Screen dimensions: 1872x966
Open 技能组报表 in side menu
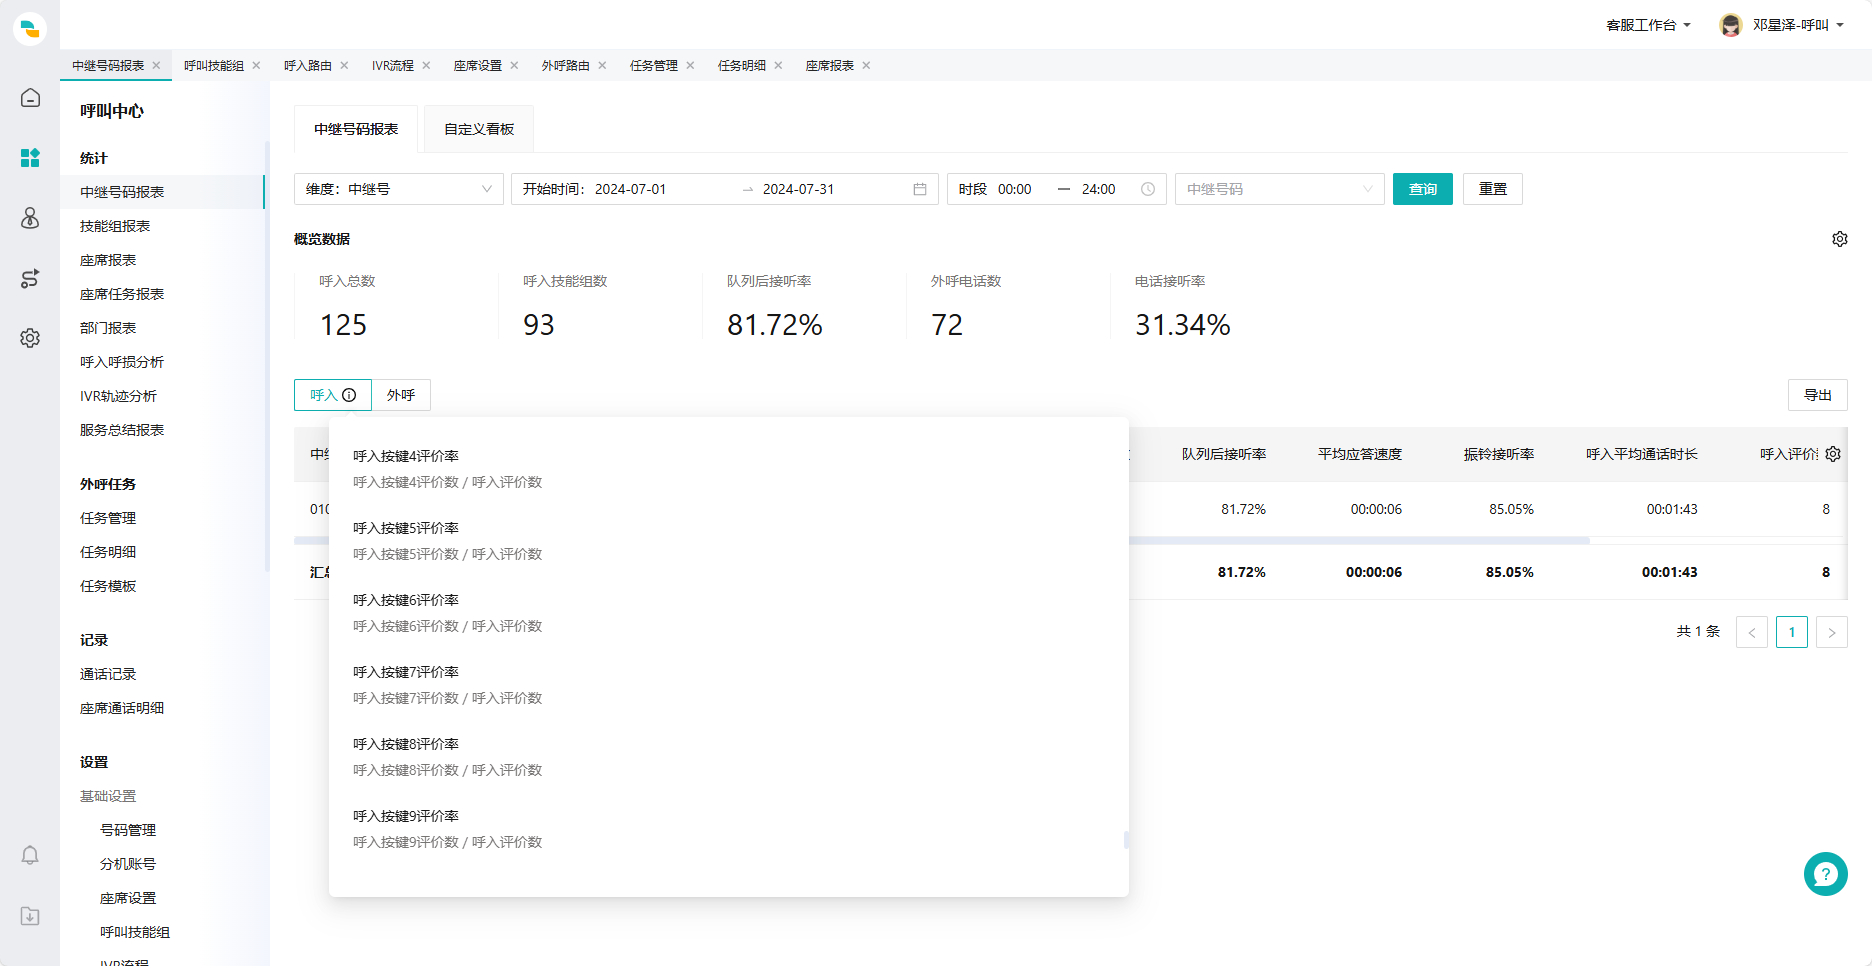pyautogui.click(x=115, y=226)
